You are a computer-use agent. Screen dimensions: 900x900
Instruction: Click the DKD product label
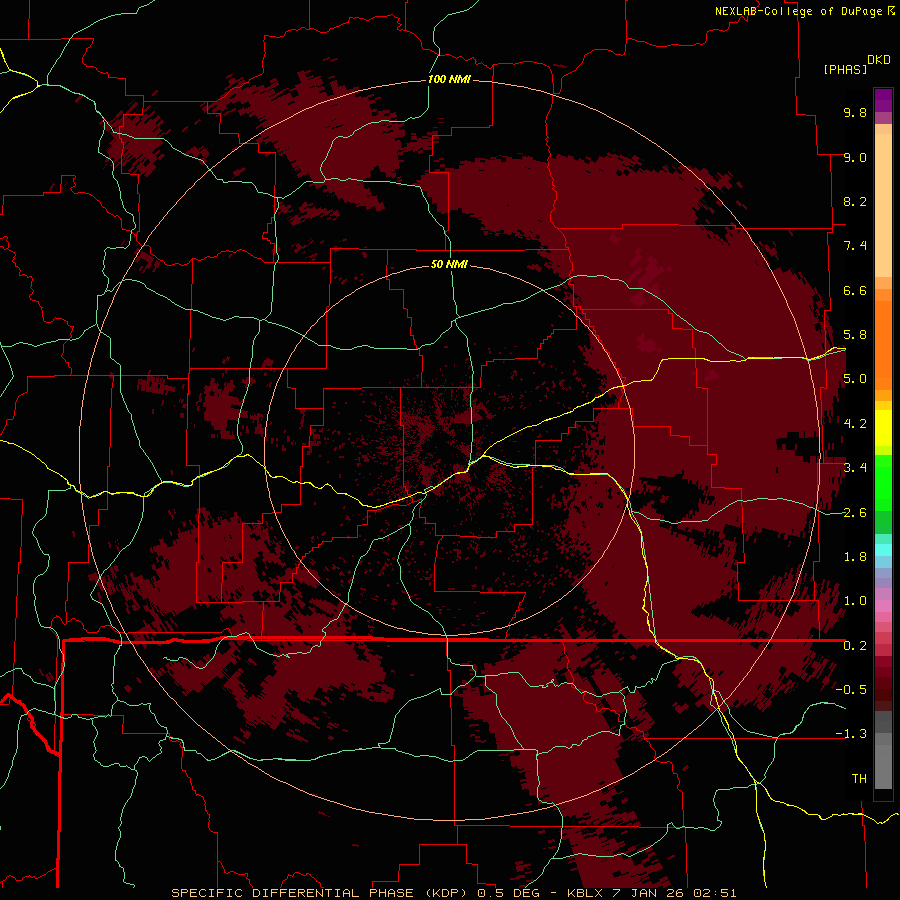tap(879, 60)
